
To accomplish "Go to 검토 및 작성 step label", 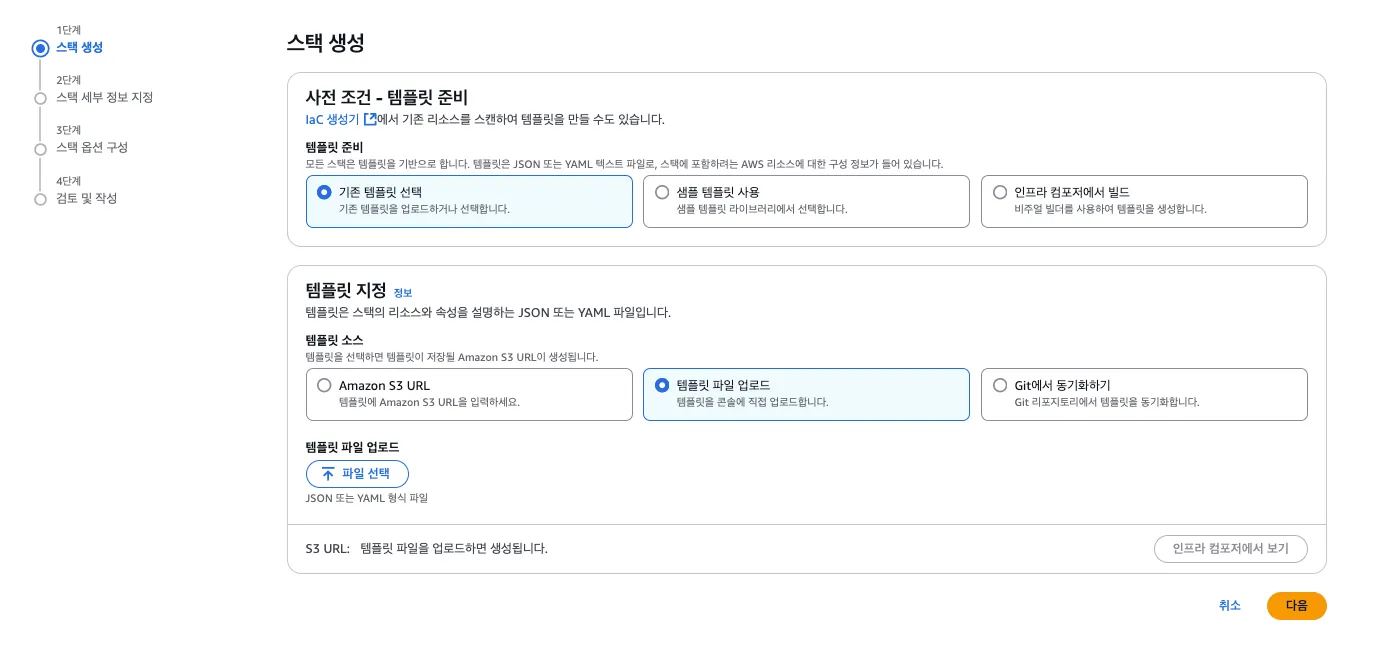I will (86, 199).
